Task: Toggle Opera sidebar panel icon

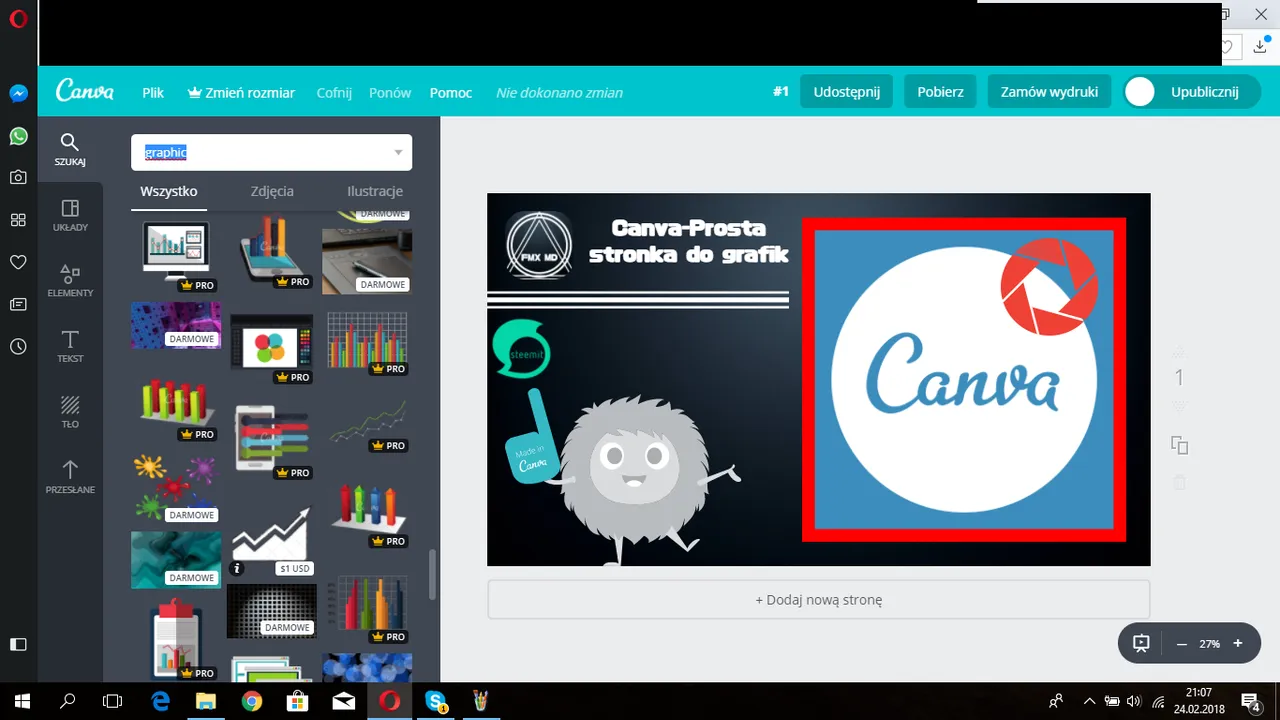Action: [18, 644]
